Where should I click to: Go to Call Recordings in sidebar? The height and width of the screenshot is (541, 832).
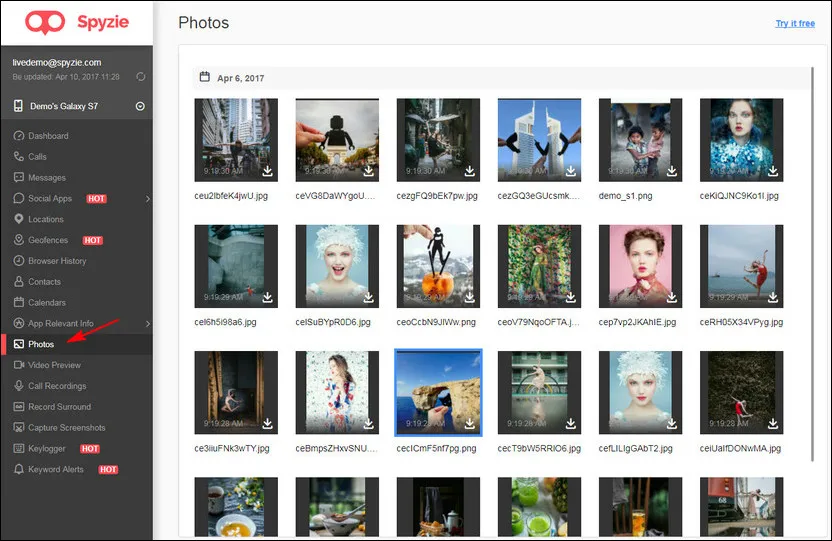pos(57,386)
